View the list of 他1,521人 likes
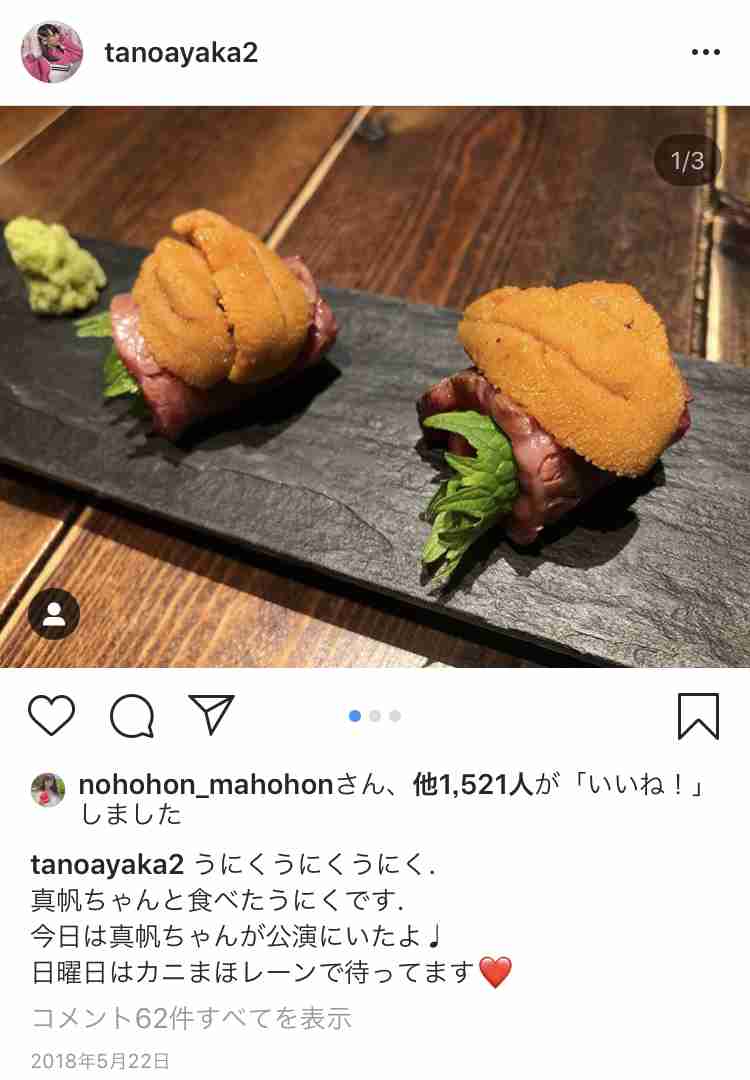This screenshot has width=750, height=1080. (x=472, y=785)
